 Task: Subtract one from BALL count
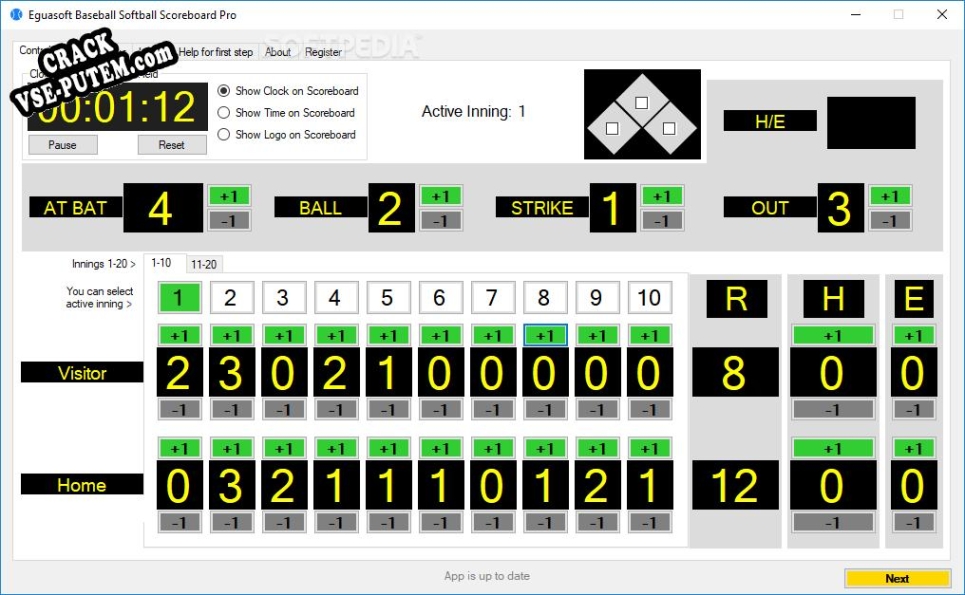[441, 220]
